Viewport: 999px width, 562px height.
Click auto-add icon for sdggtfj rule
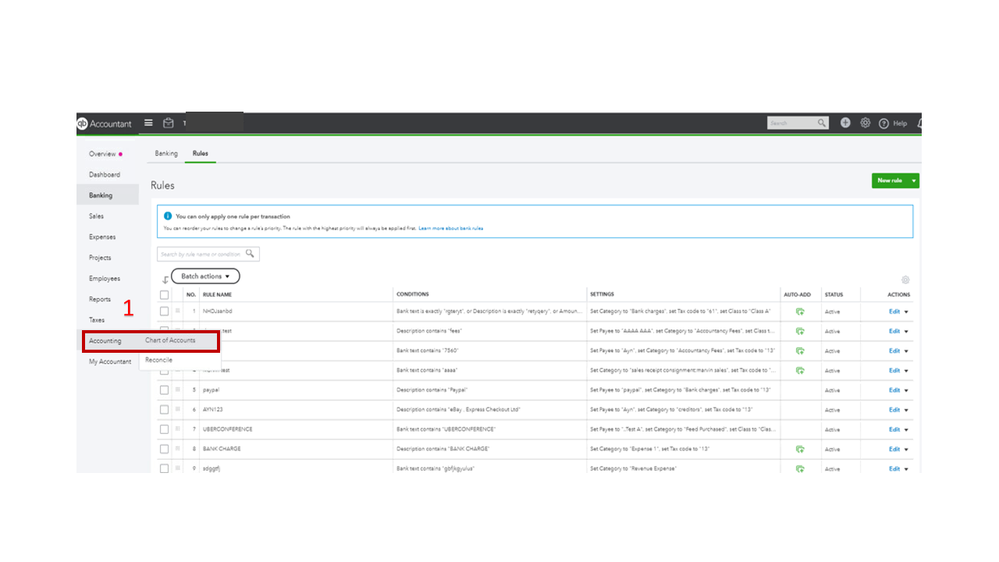(800, 469)
